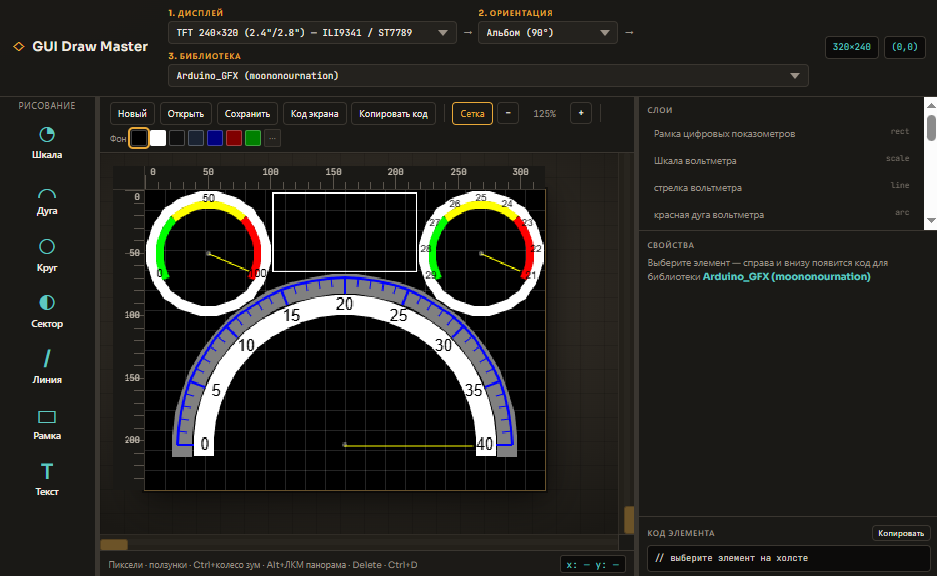Choose the Круг (circle) tool
The image size is (937, 576).
click(x=47, y=256)
